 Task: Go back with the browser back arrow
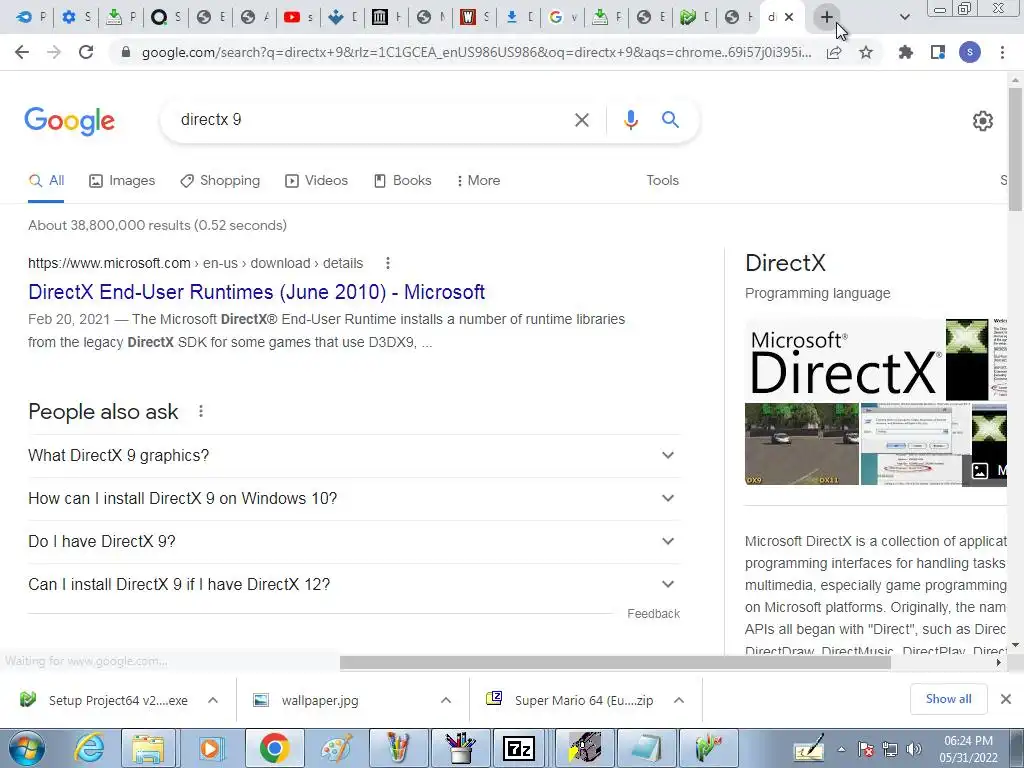point(22,52)
